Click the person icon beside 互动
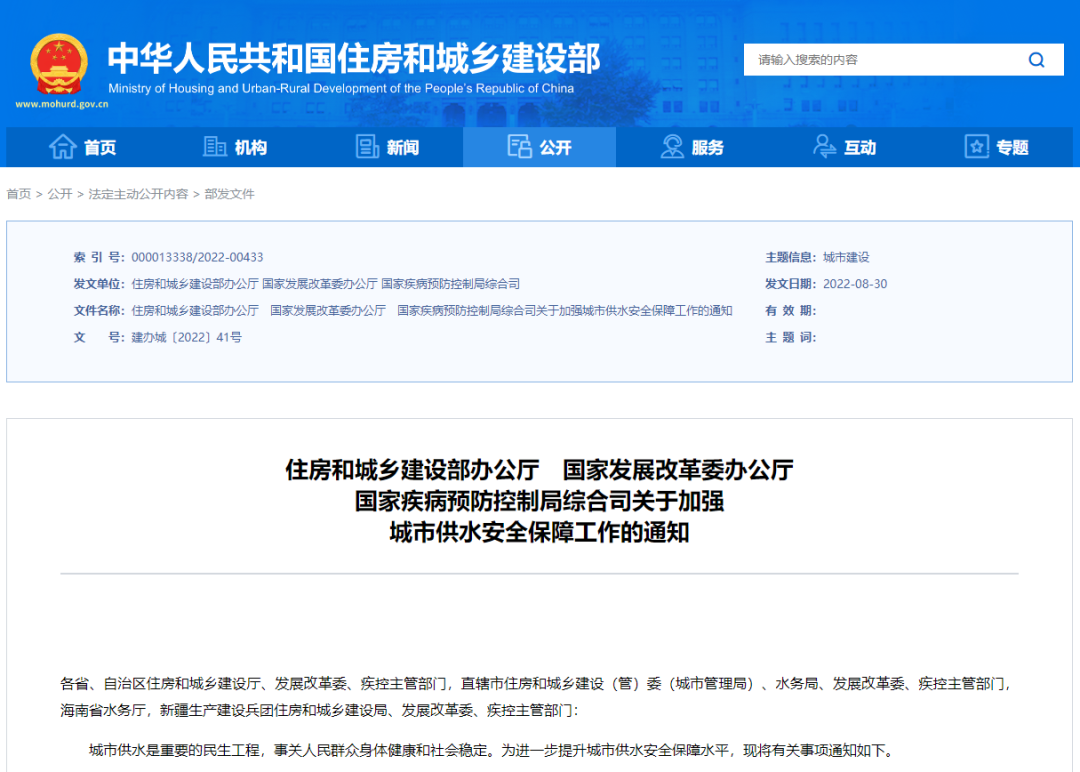Viewport: 1080px width, 772px height. coord(824,147)
